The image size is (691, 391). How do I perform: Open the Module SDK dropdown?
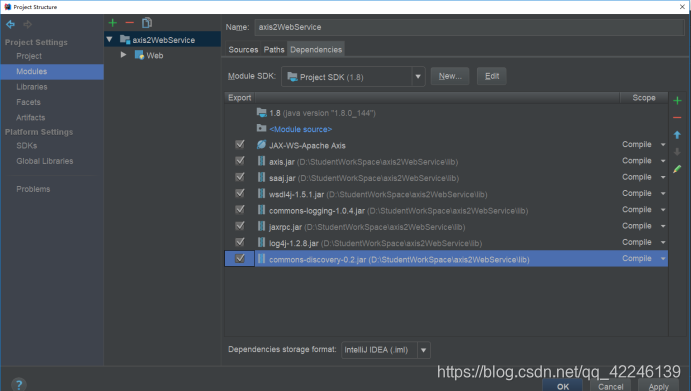pos(418,77)
